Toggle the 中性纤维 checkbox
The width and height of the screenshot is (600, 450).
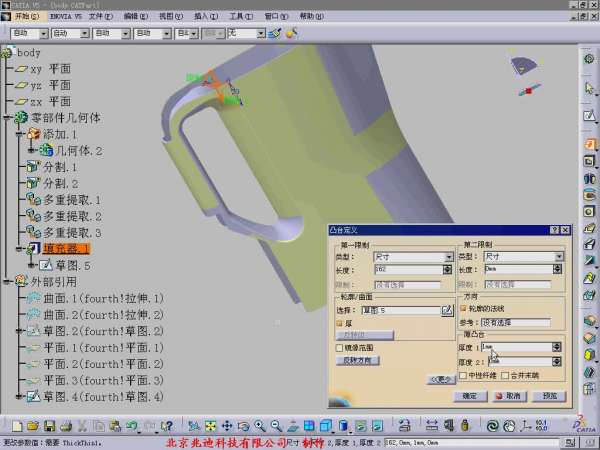462,375
